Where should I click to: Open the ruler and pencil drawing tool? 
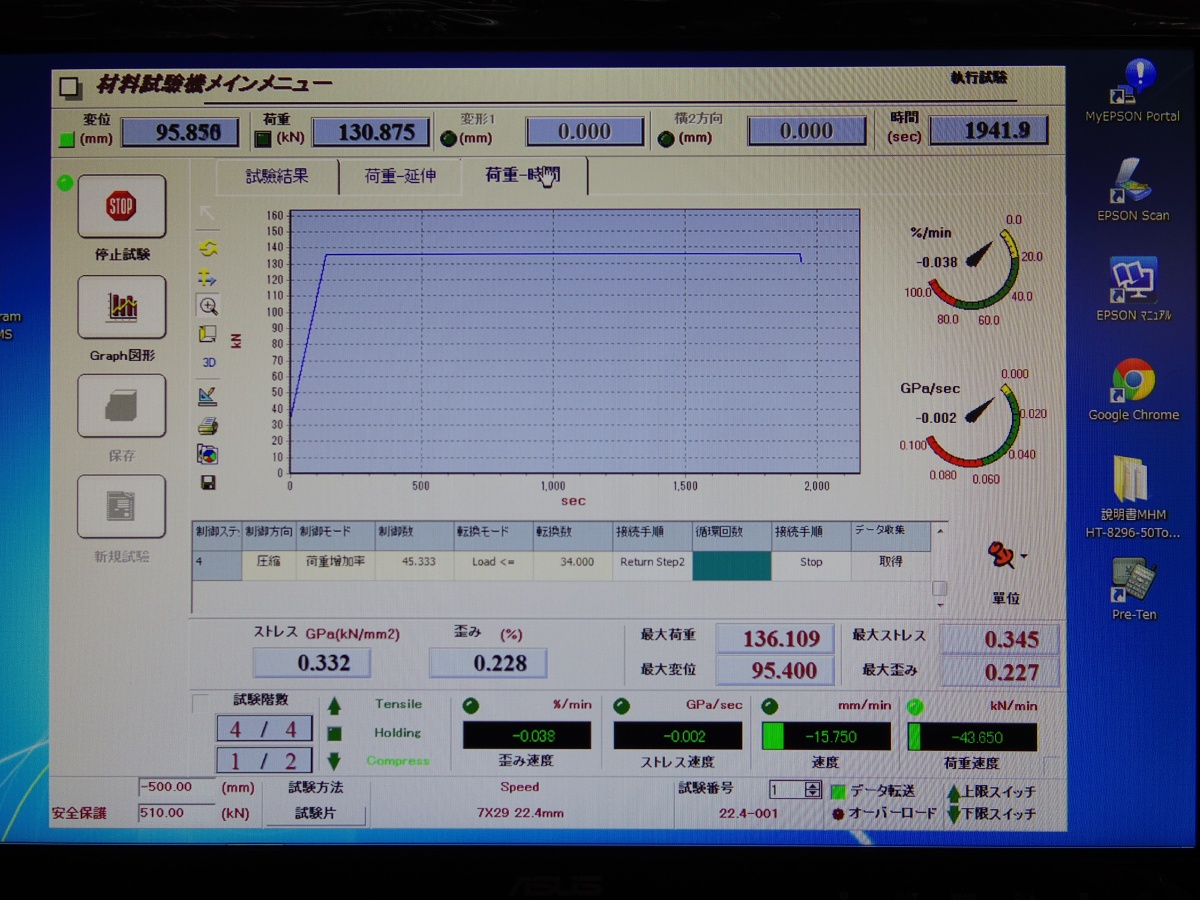(x=208, y=396)
